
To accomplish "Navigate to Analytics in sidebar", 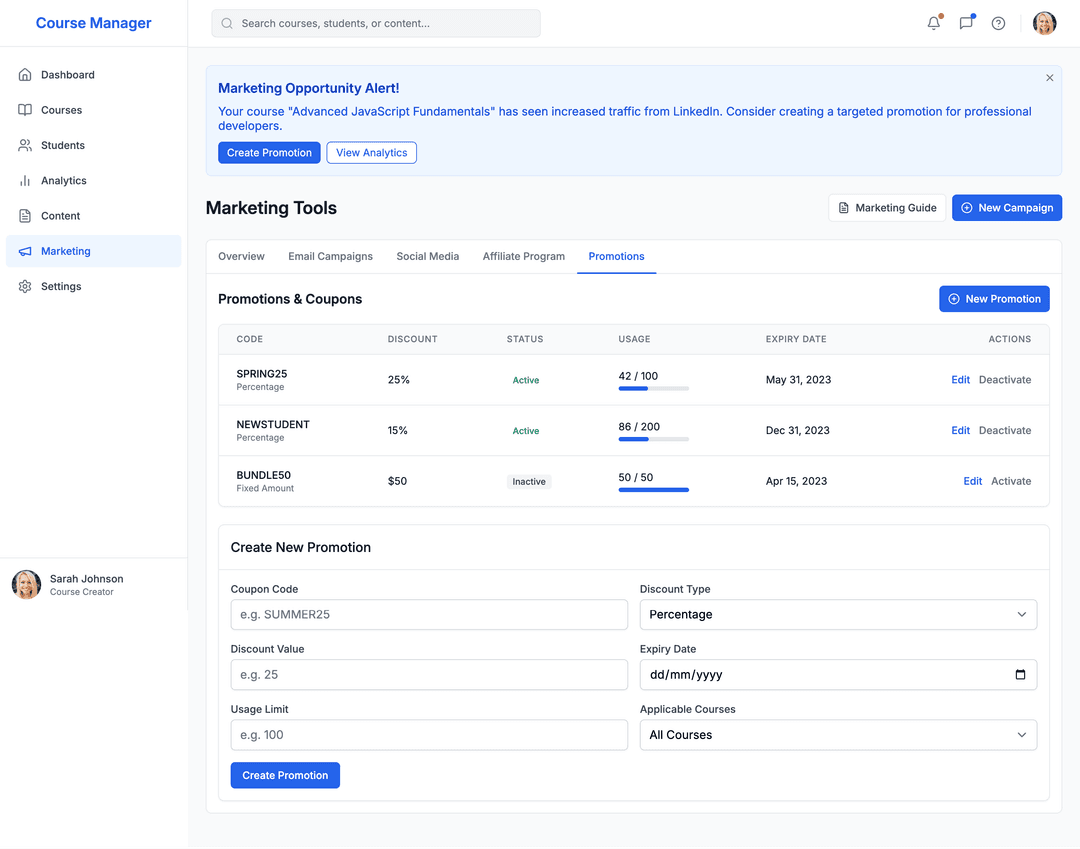I will click(x=63, y=181).
